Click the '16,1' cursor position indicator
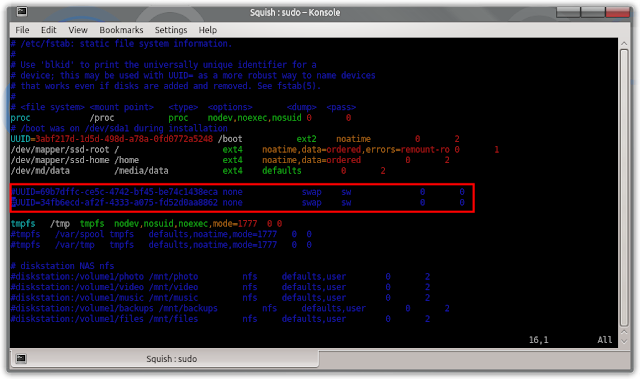 pyautogui.click(x=538, y=340)
